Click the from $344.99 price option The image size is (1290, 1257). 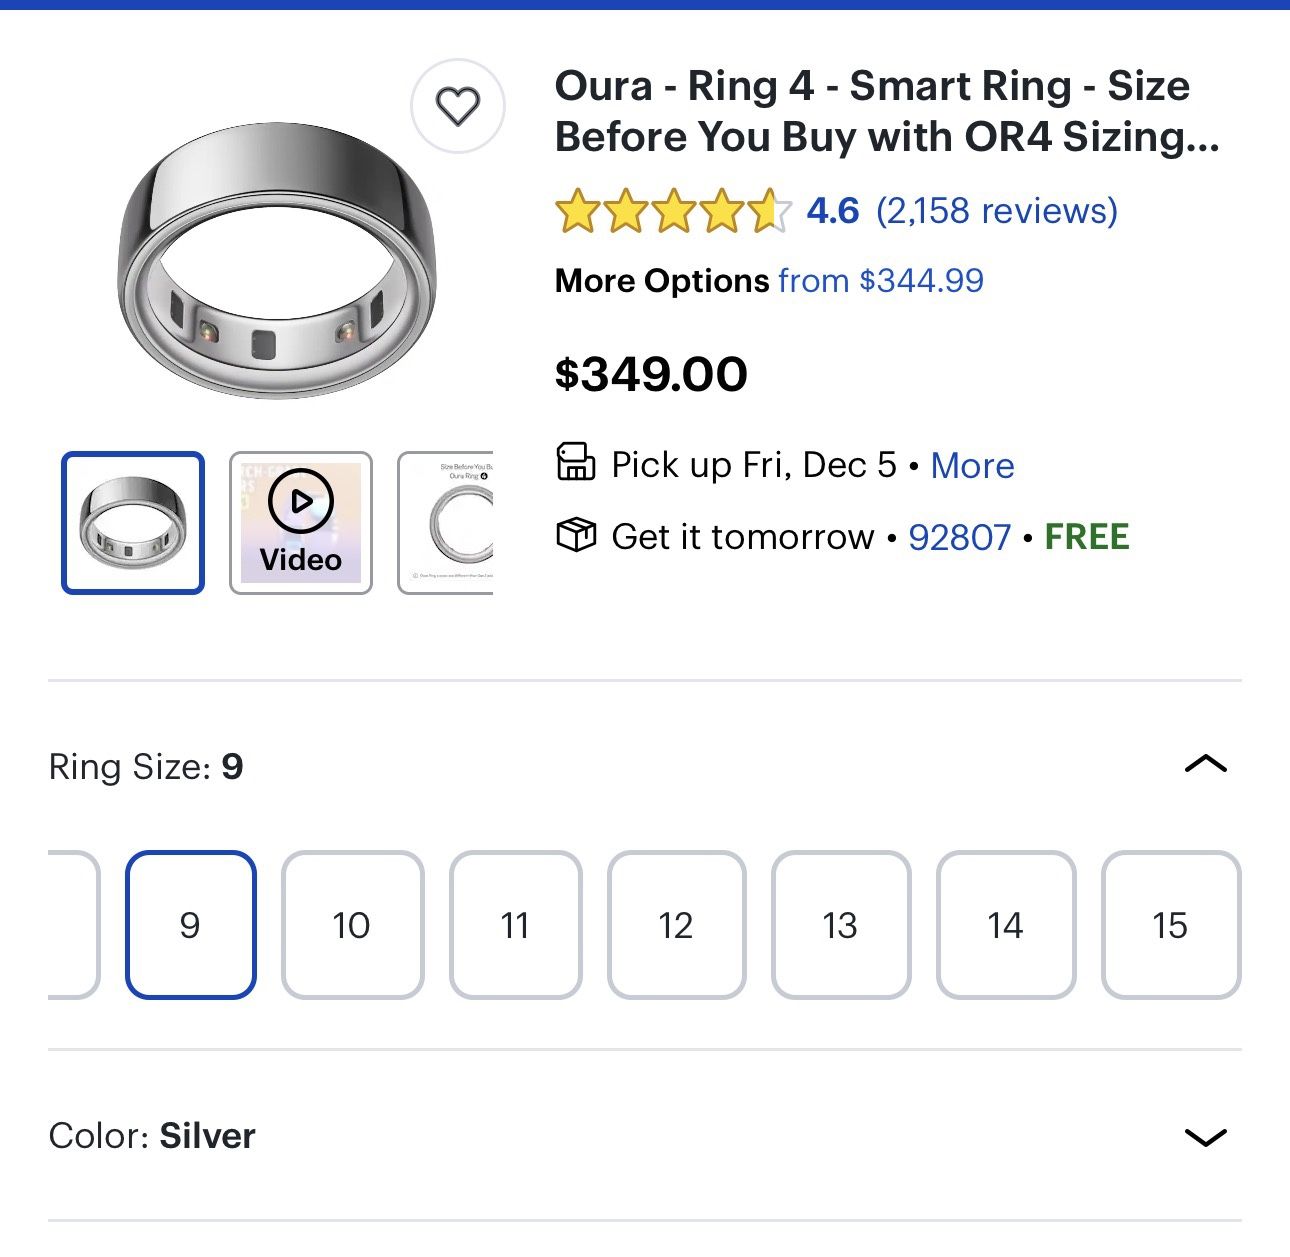pyautogui.click(x=880, y=281)
